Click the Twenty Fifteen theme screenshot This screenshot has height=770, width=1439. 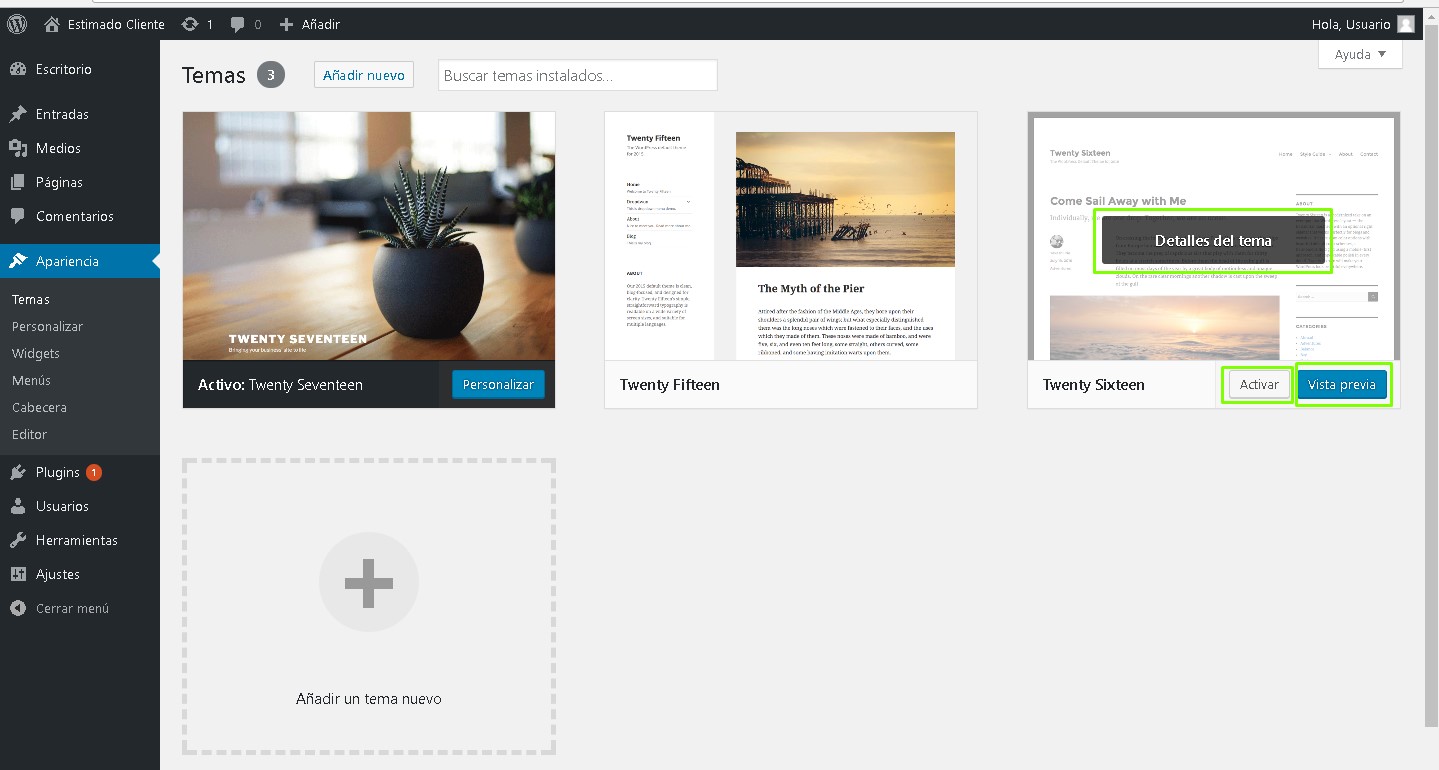pyautogui.click(x=791, y=236)
